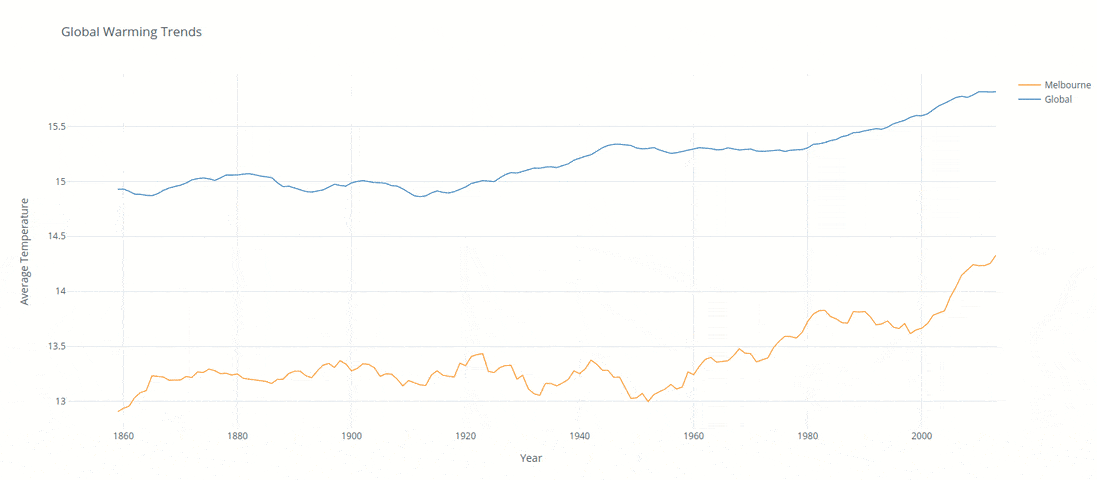The height and width of the screenshot is (480, 1097).
Task: Toggle the Global trace in the legend
Action: [1058, 99]
